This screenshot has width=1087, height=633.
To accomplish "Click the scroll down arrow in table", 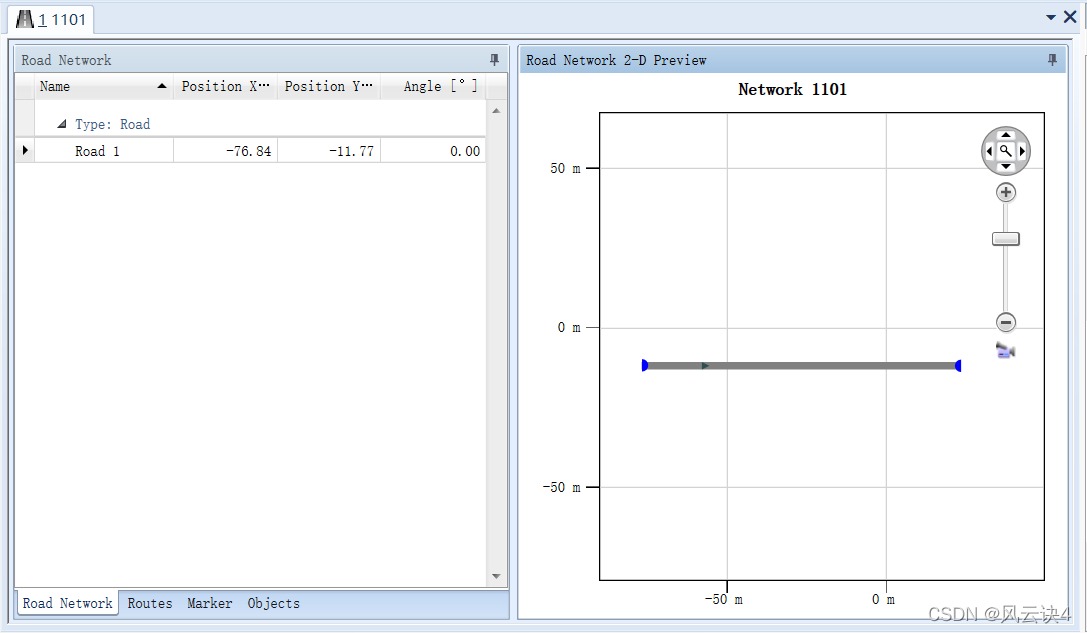I will [x=496, y=576].
